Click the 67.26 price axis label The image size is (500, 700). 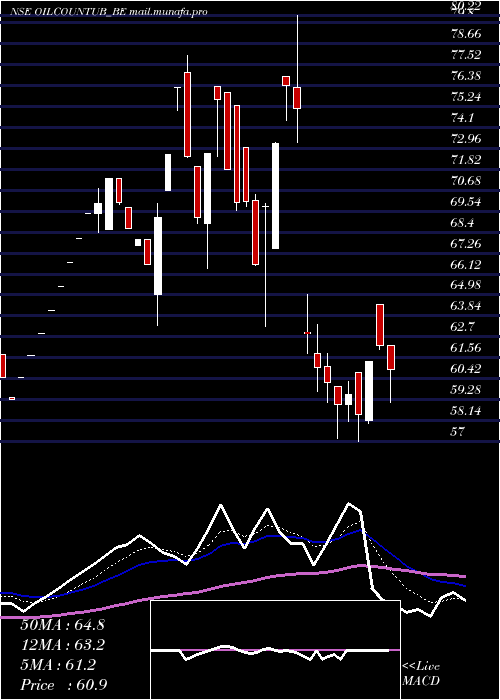click(466, 244)
